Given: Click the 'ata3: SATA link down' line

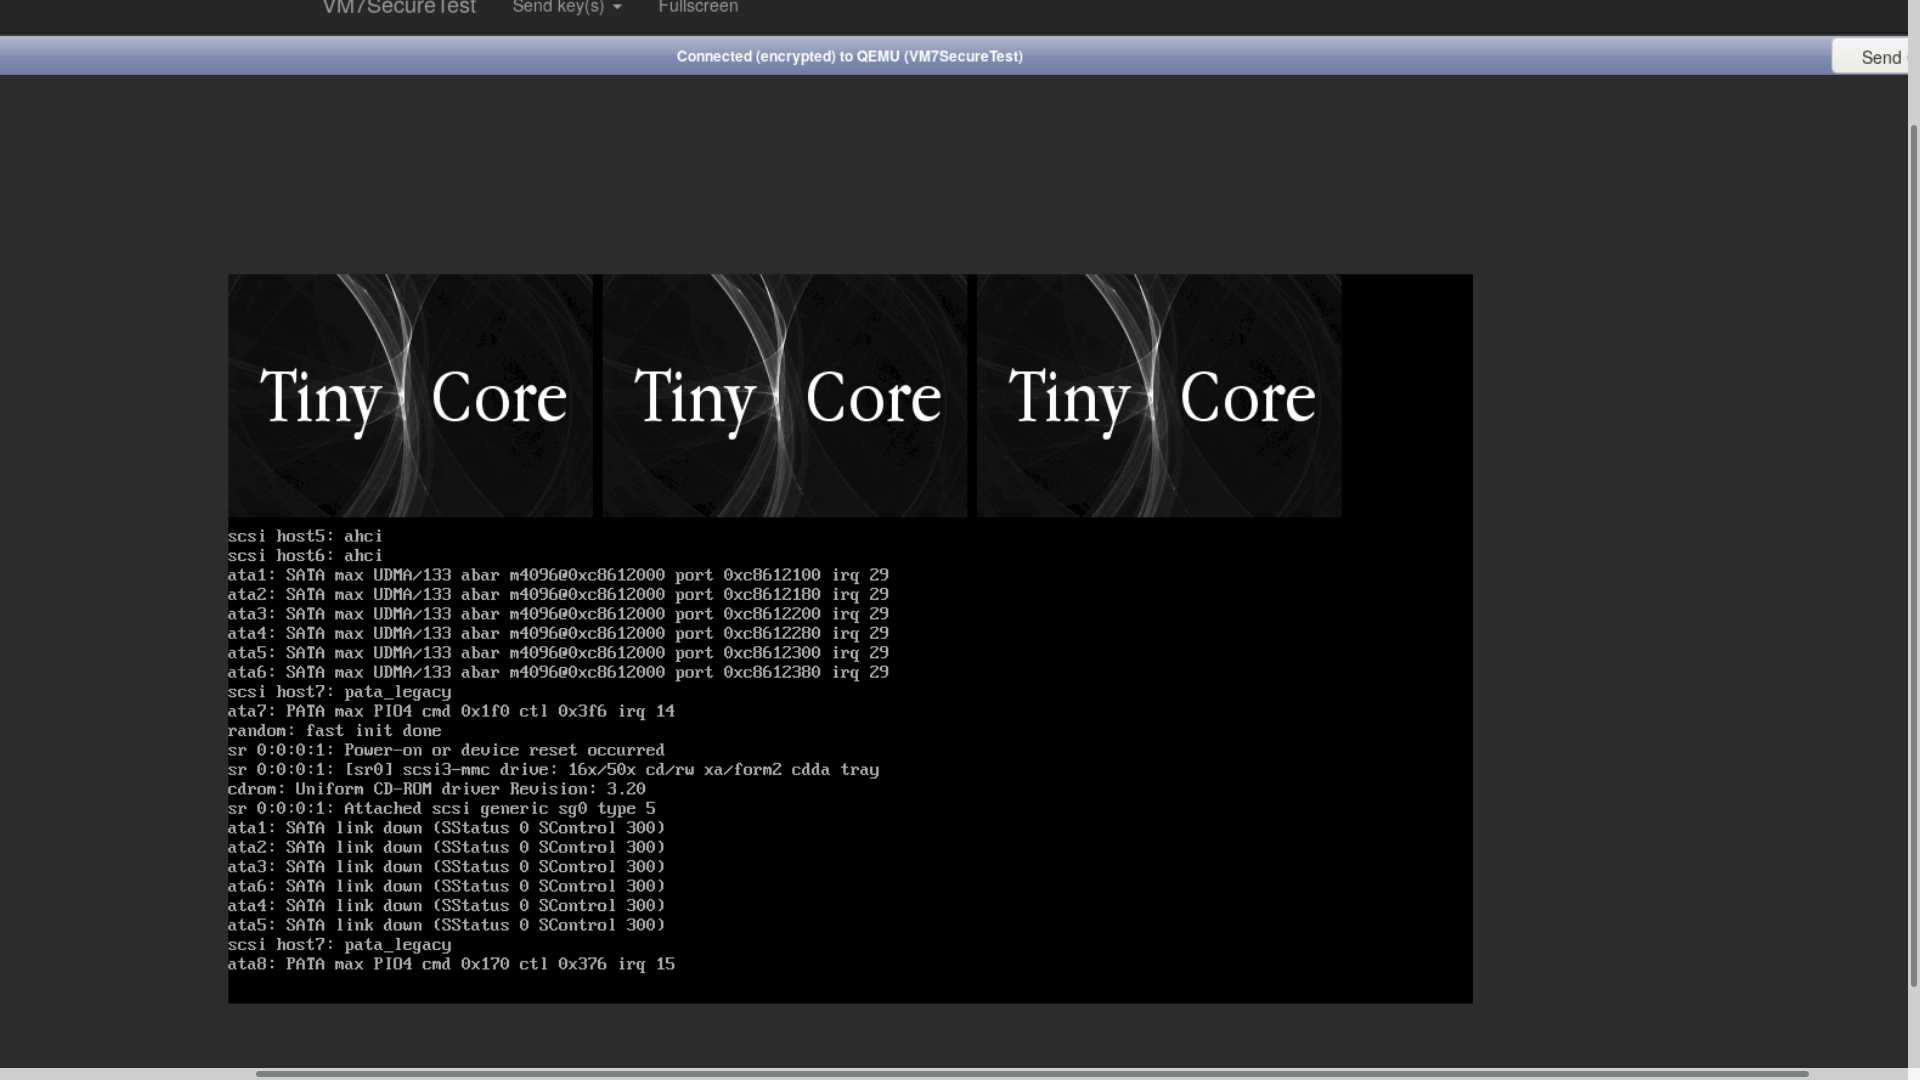Looking at the screenshot, I should [x=446, y=867].
